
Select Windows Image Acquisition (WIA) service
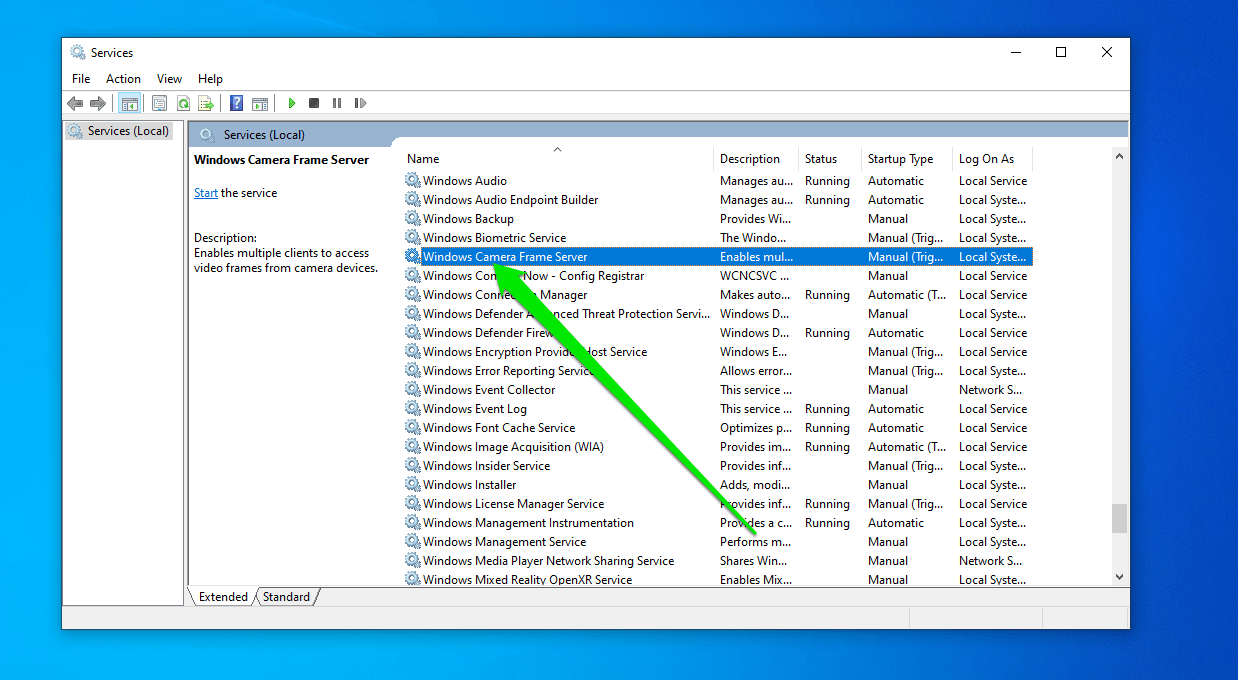point(513,447)
